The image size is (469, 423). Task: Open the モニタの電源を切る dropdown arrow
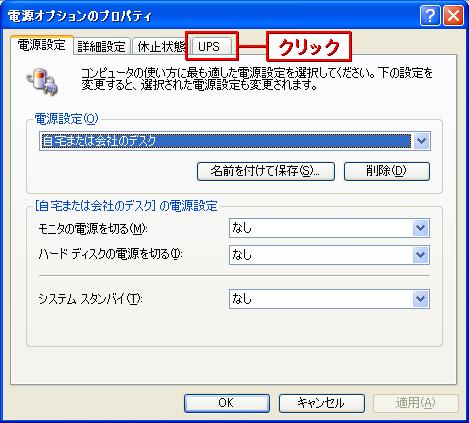pos(421,228)
